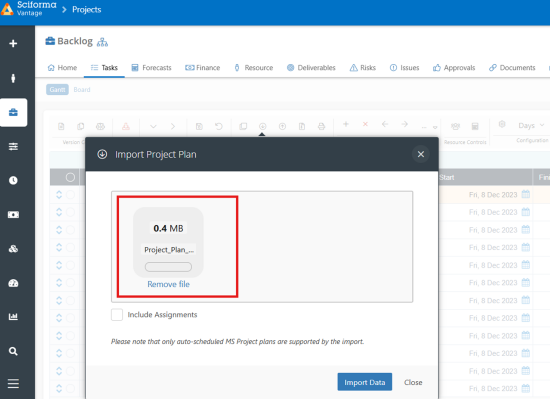Click the import download toolbar icon

(262, 126)
